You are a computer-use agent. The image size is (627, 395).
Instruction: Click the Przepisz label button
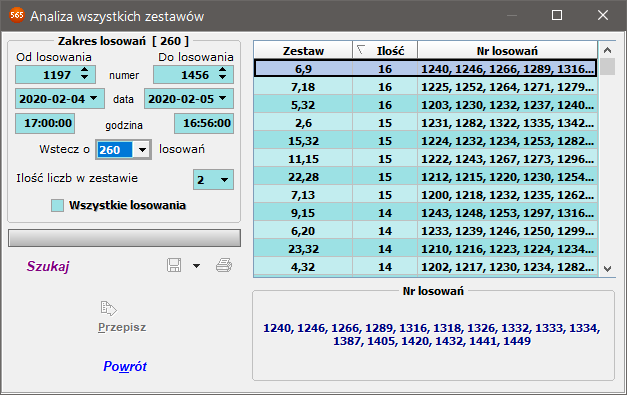click(122, 327)
